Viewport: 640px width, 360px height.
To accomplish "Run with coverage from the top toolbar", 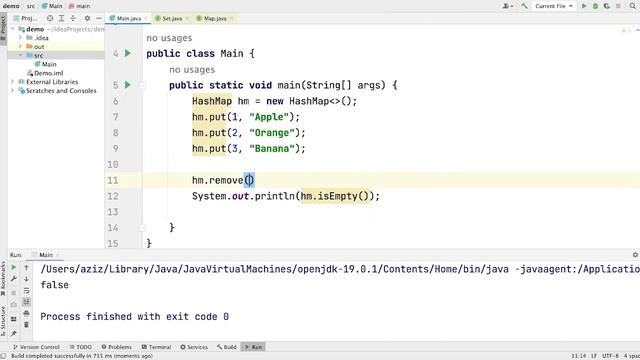I will coord(607,6).
